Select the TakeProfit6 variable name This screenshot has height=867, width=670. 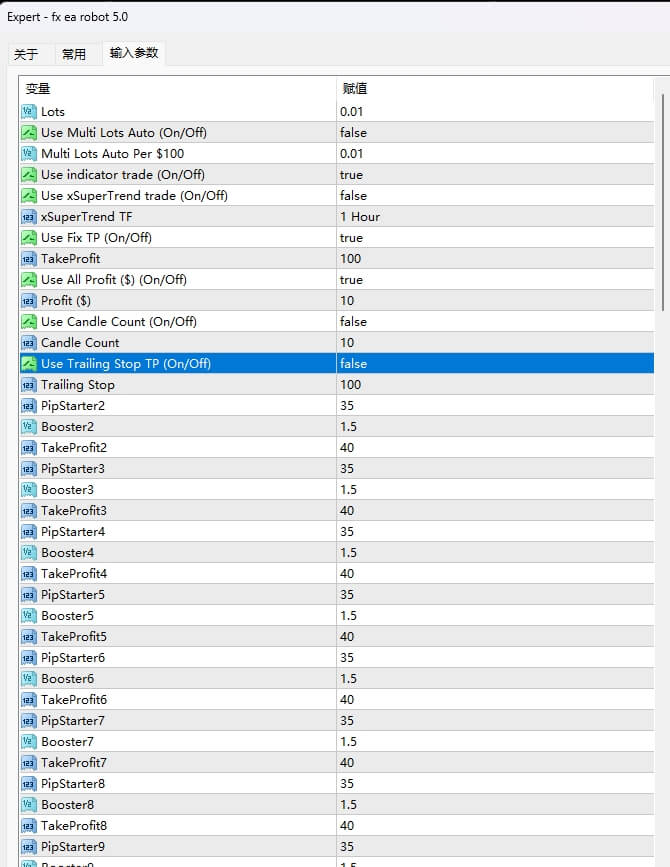[74, 700]
